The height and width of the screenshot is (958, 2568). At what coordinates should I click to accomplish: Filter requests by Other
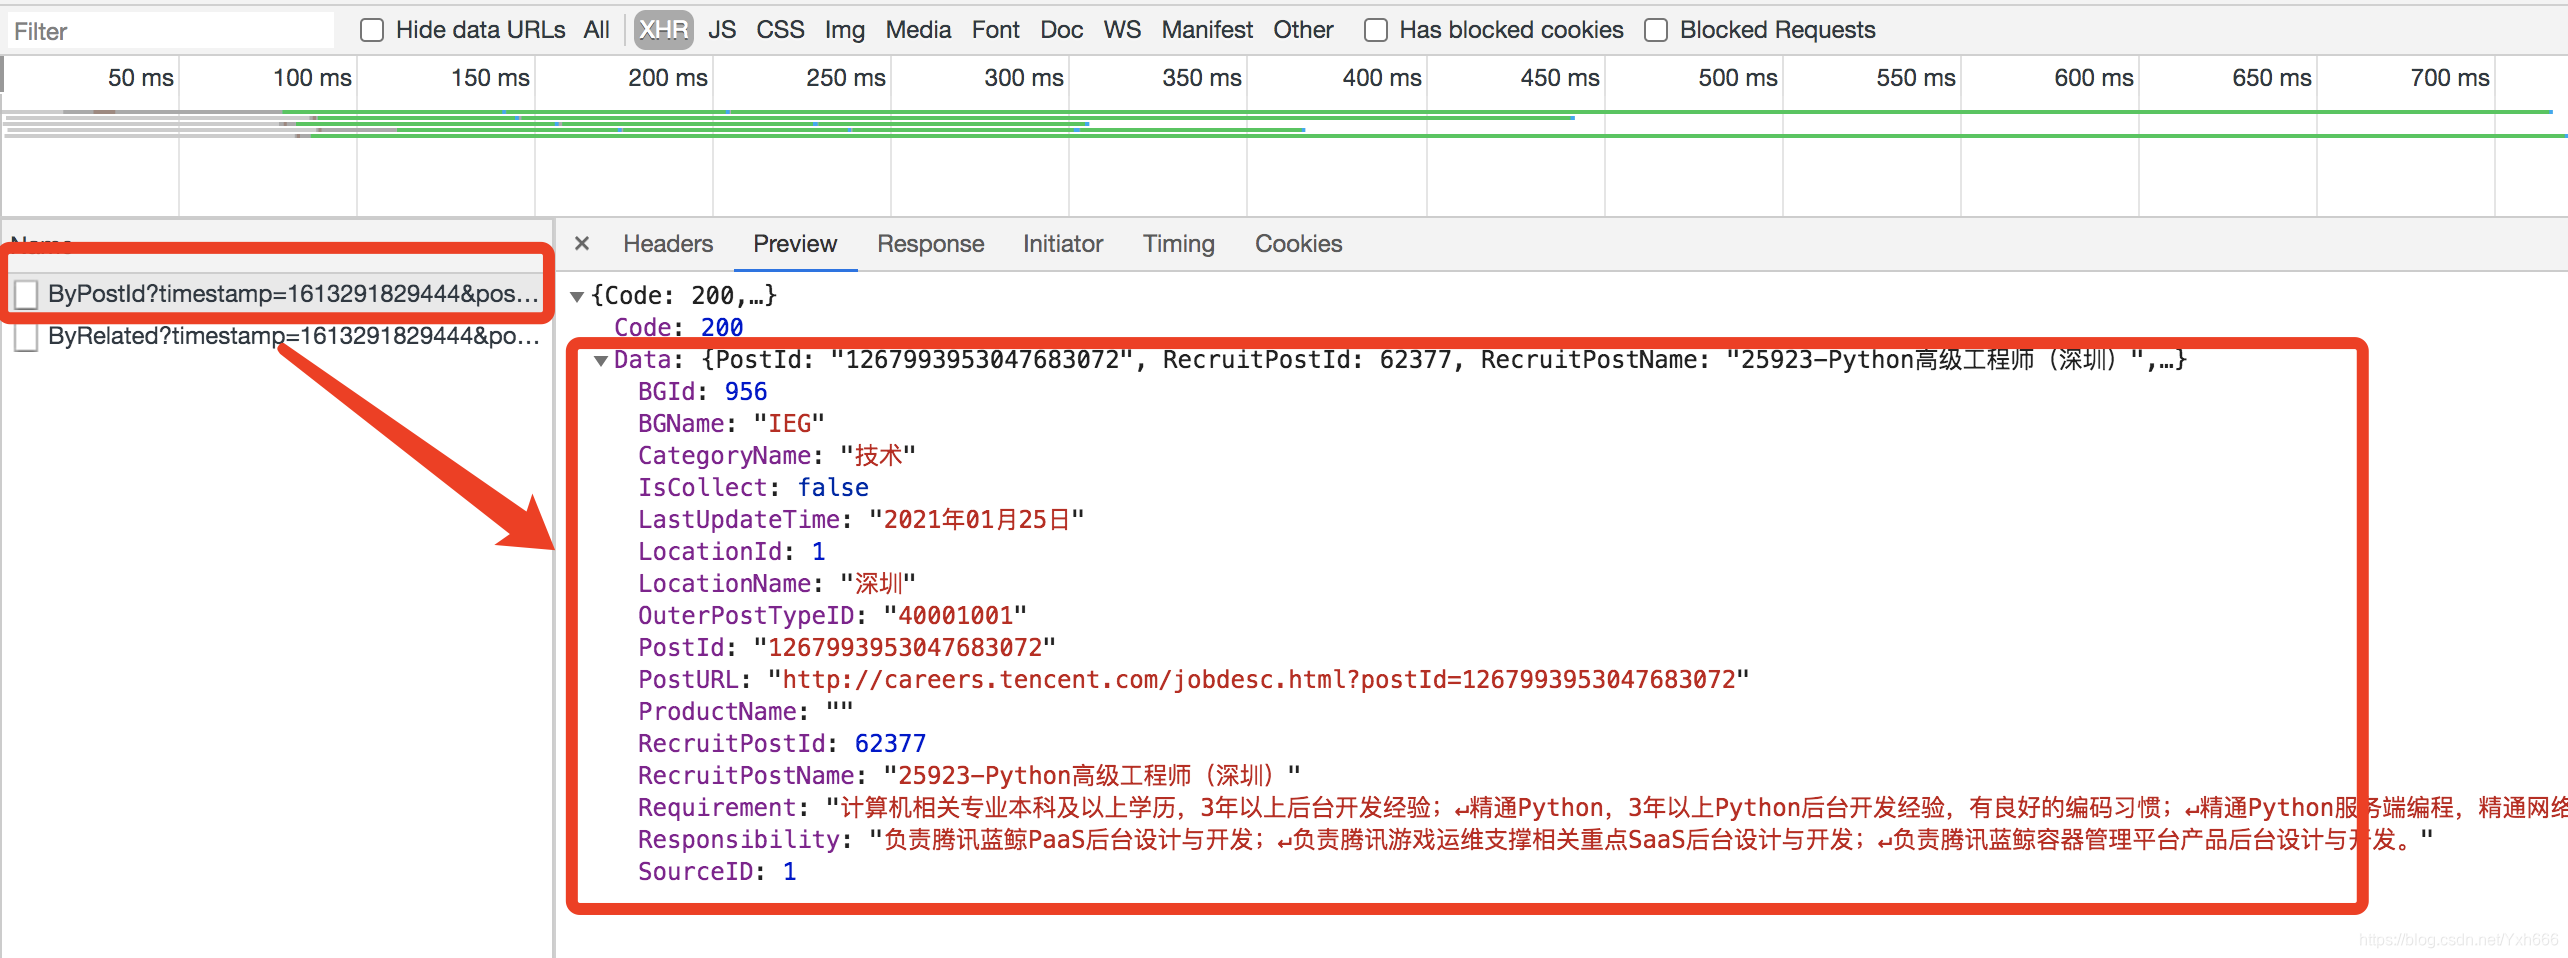click(1303, 30)
